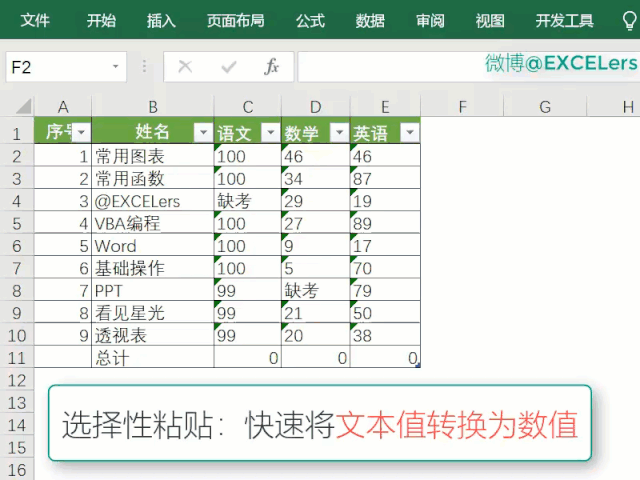This screenshot has width=640, height=480.
Task: Open the 序号 column filter dropdown
Action: coord(82,132)
